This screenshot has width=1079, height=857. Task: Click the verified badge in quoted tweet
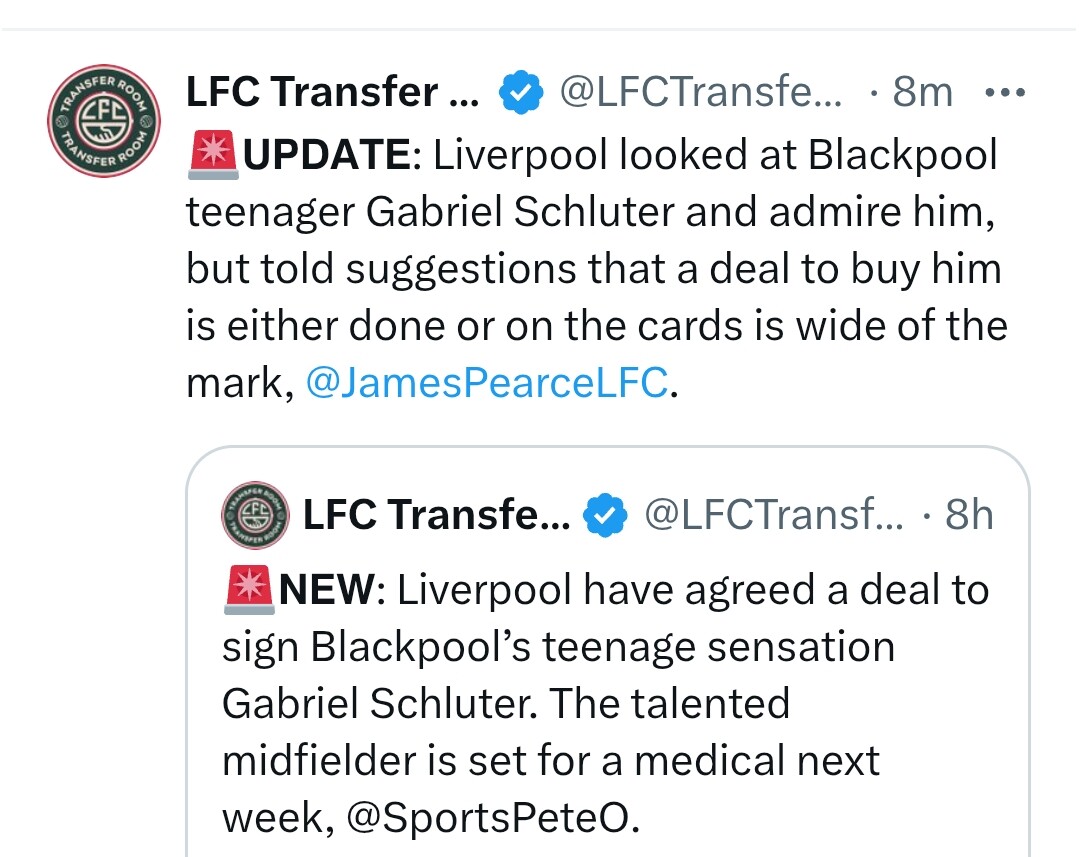[x=605, y=515]
